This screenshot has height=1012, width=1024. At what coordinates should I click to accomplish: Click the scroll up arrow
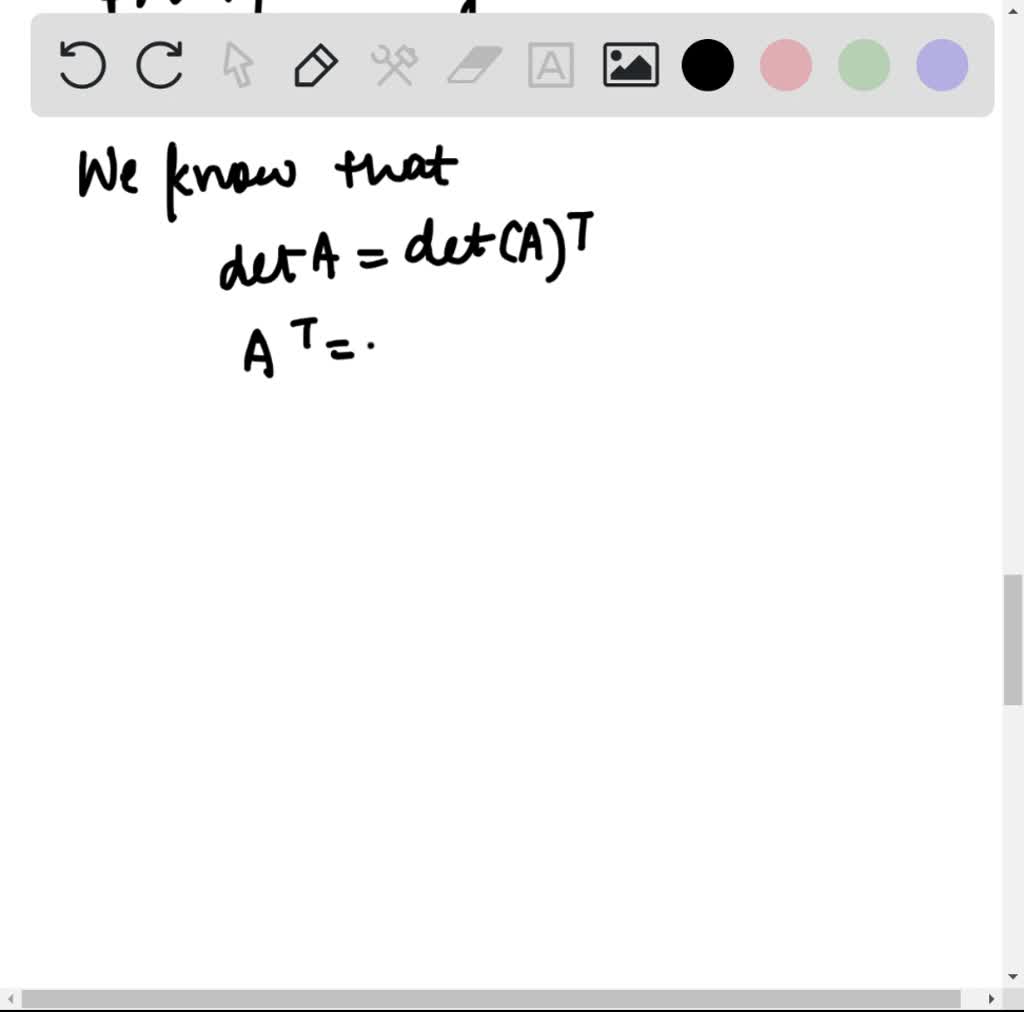click(1013, 10)
